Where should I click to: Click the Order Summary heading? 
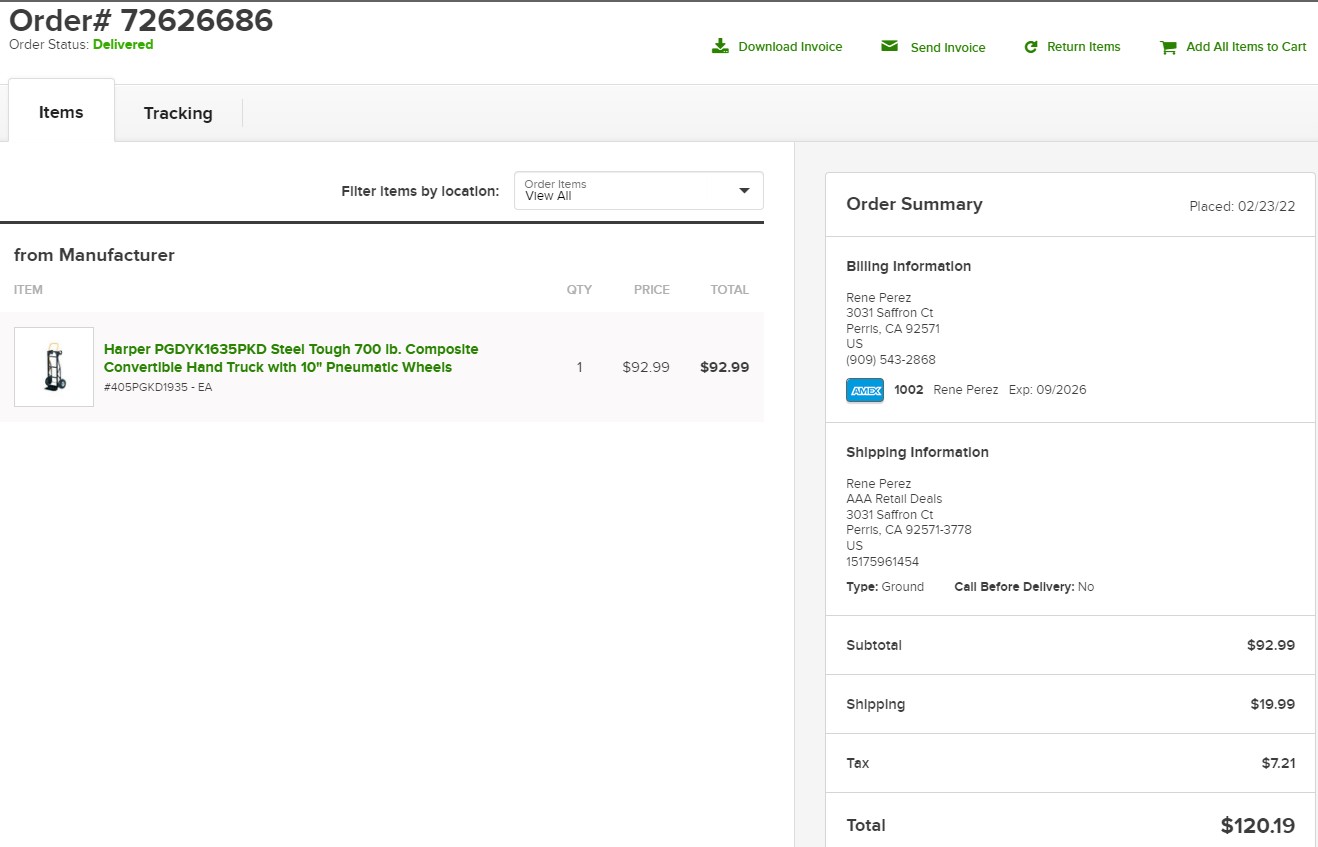(914, 204)
